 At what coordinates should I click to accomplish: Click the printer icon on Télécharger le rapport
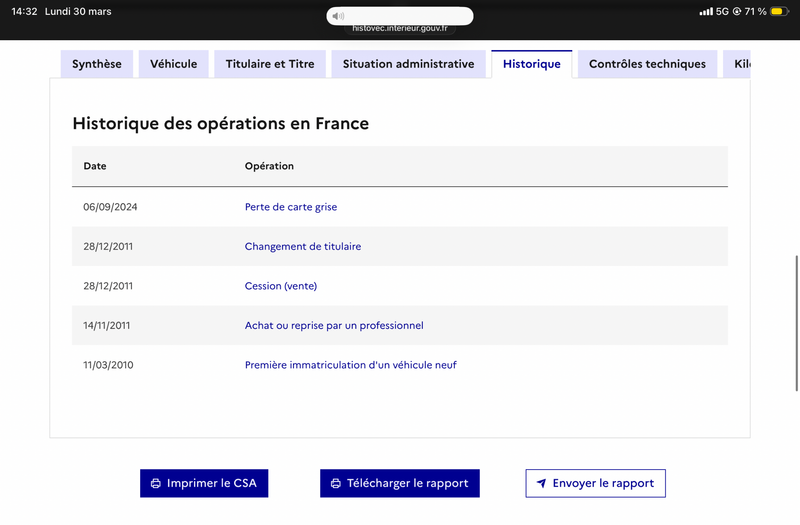(x=336, y=483)
